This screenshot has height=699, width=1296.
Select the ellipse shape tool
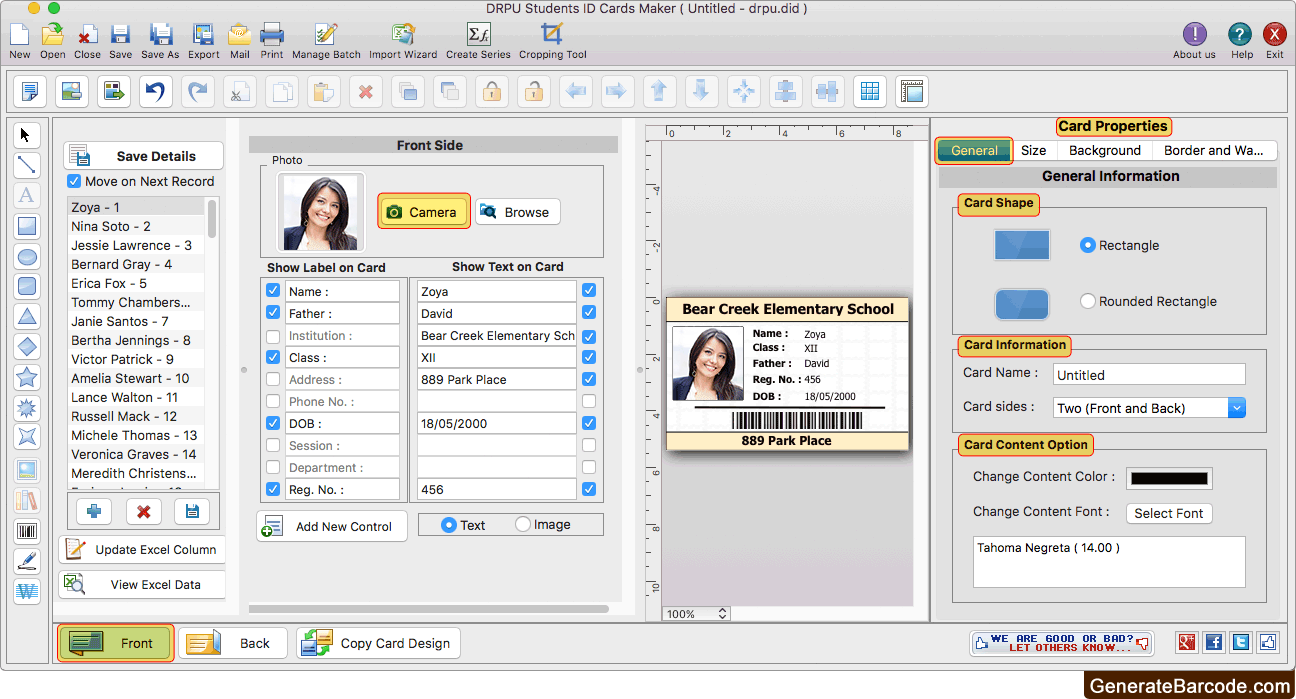[x=27, y=256]
